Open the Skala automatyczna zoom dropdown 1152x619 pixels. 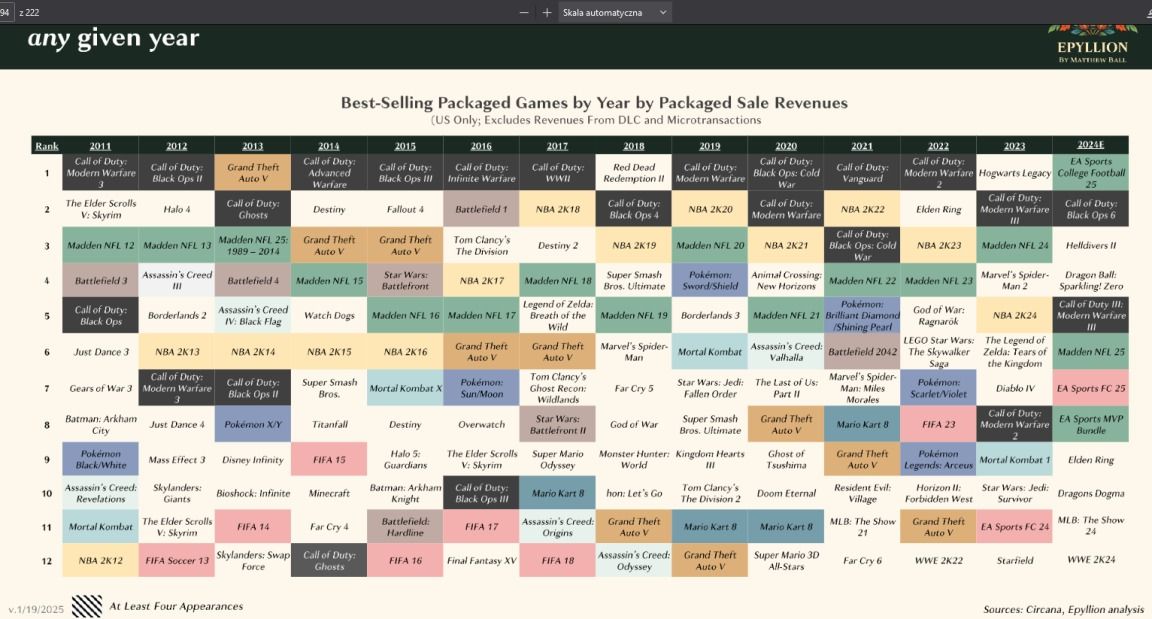point(614,12)
